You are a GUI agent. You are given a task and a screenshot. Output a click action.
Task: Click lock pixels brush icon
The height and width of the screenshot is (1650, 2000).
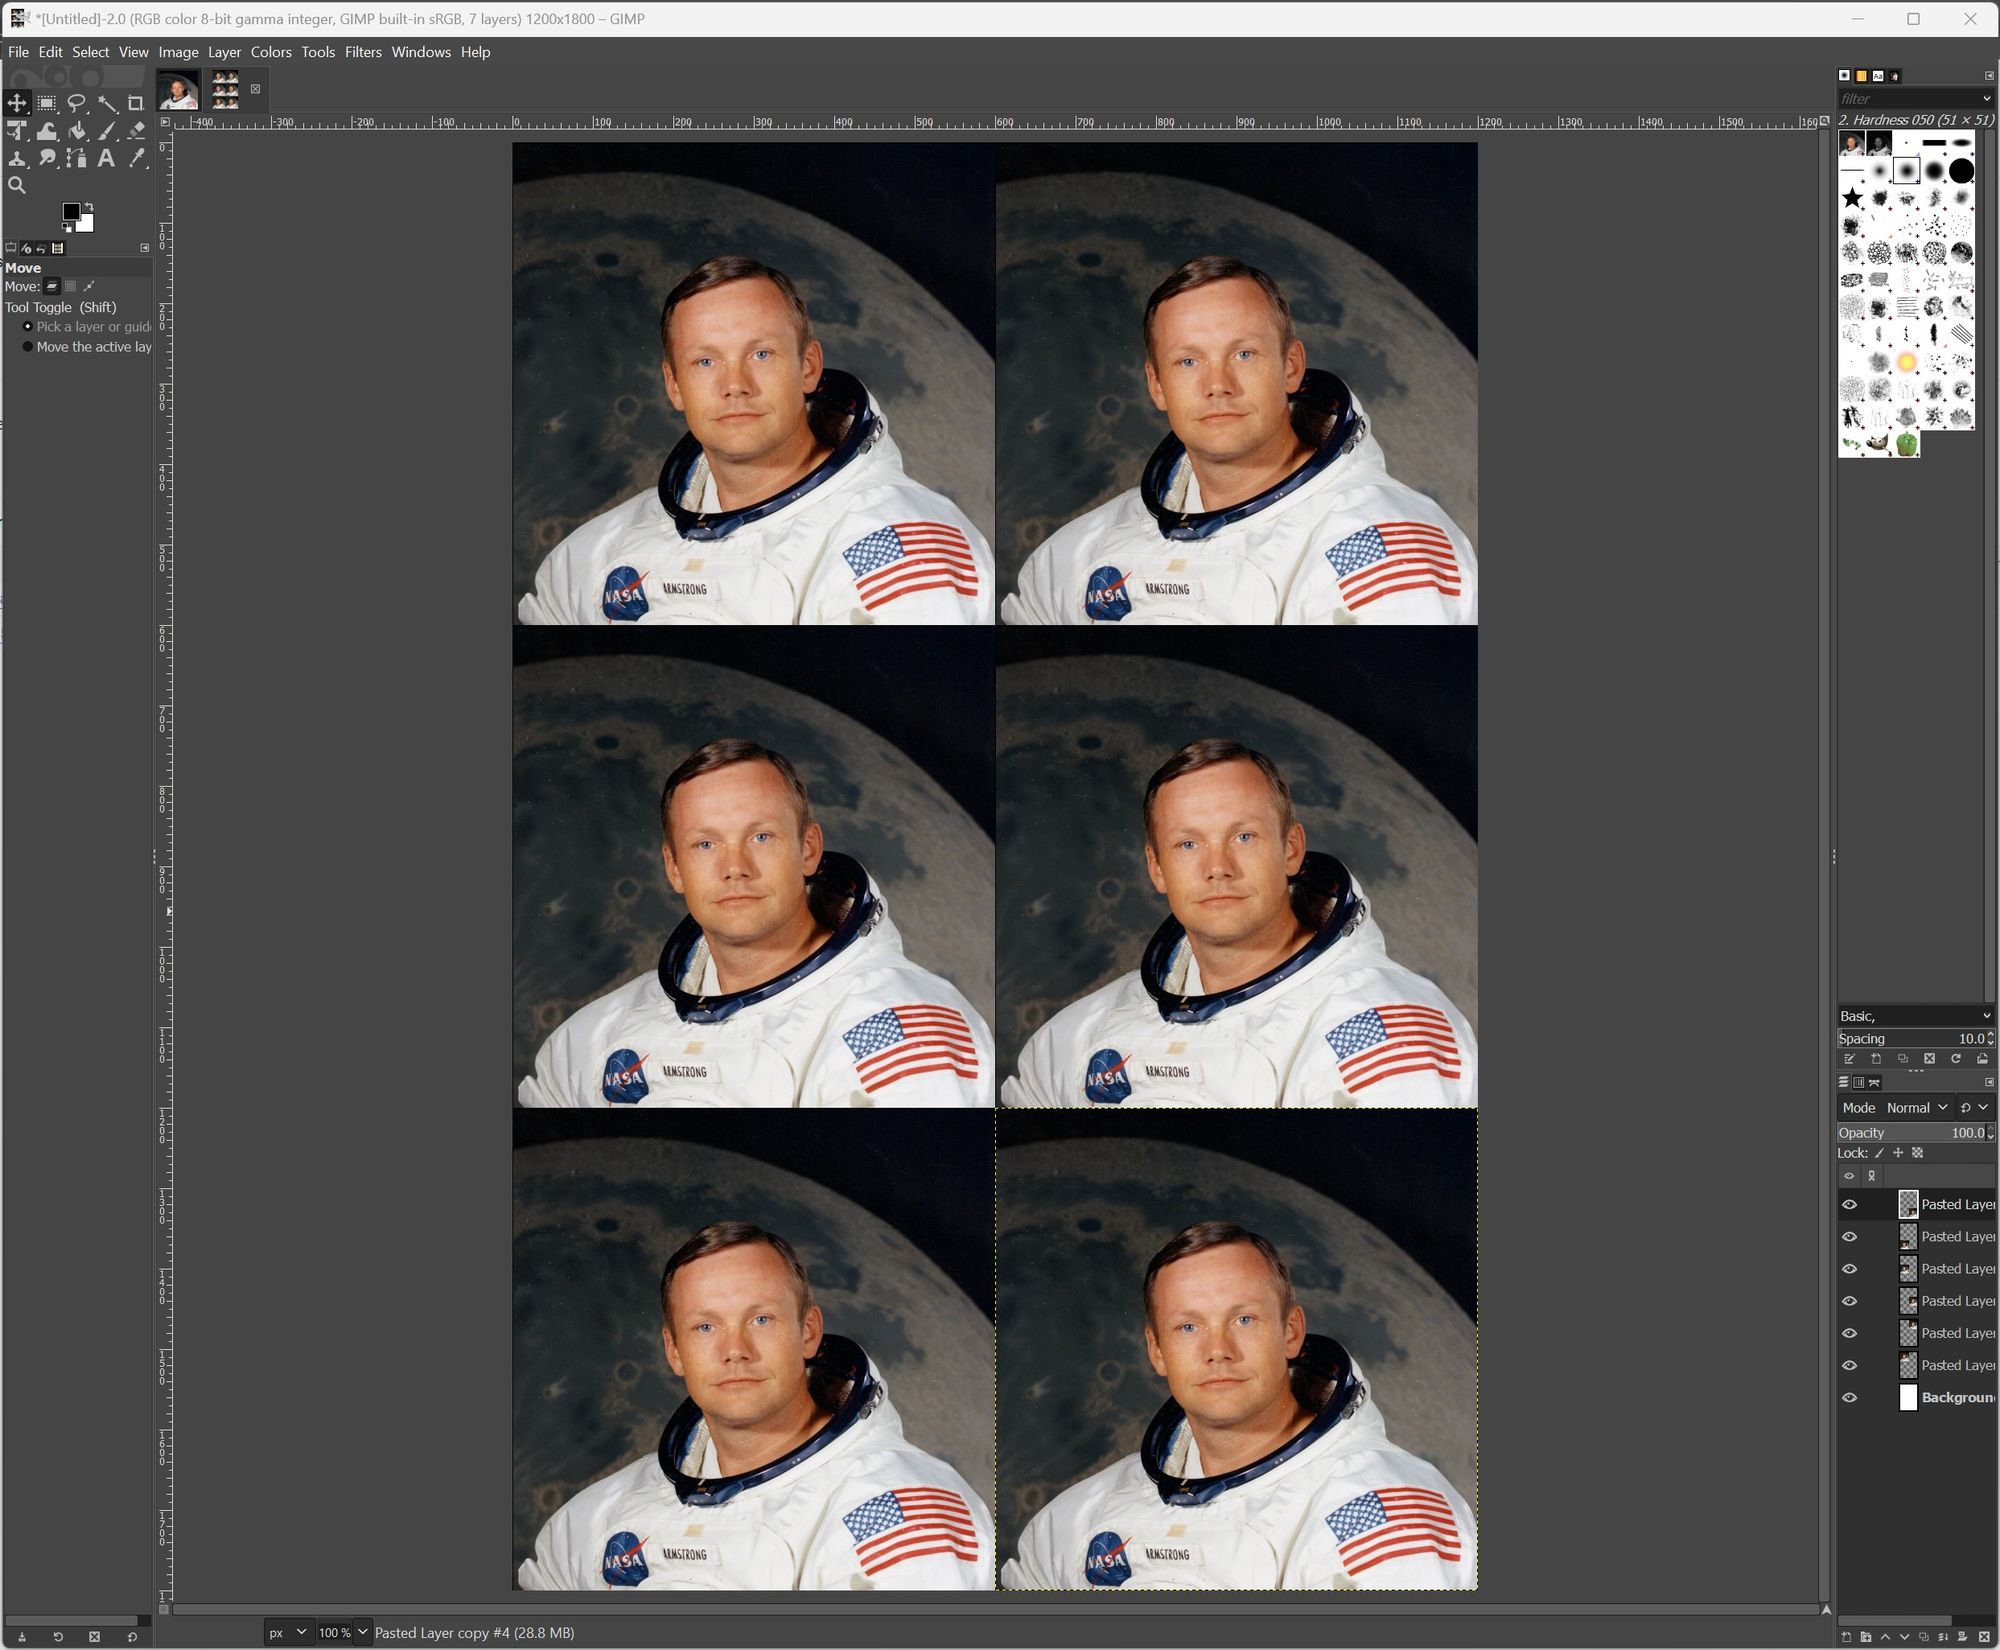pyautogui.click(x=1879, y=1153)
